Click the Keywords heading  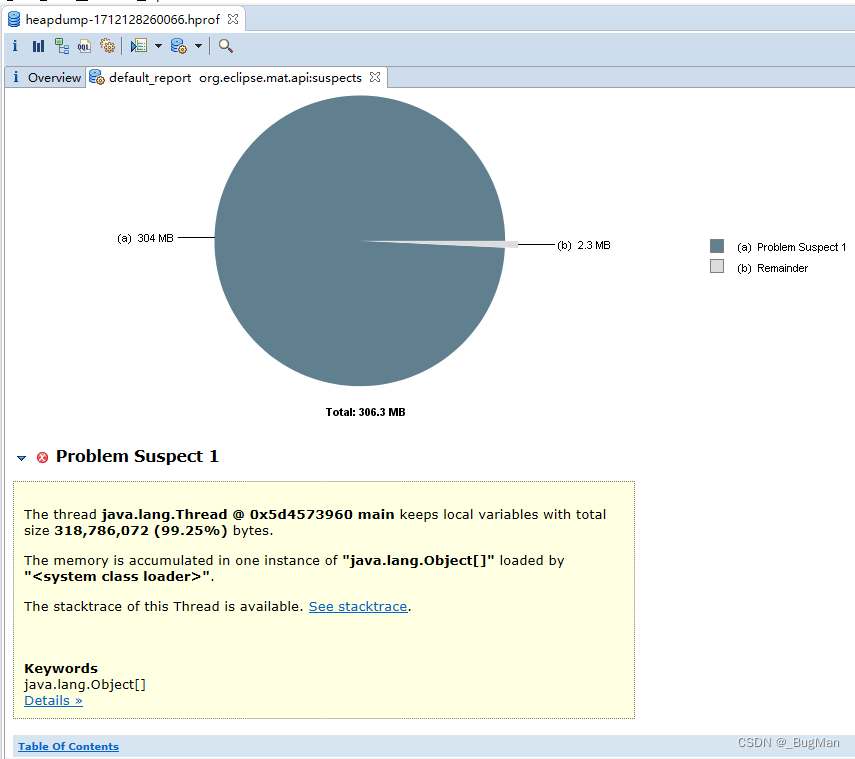click(x=61, y=668)
